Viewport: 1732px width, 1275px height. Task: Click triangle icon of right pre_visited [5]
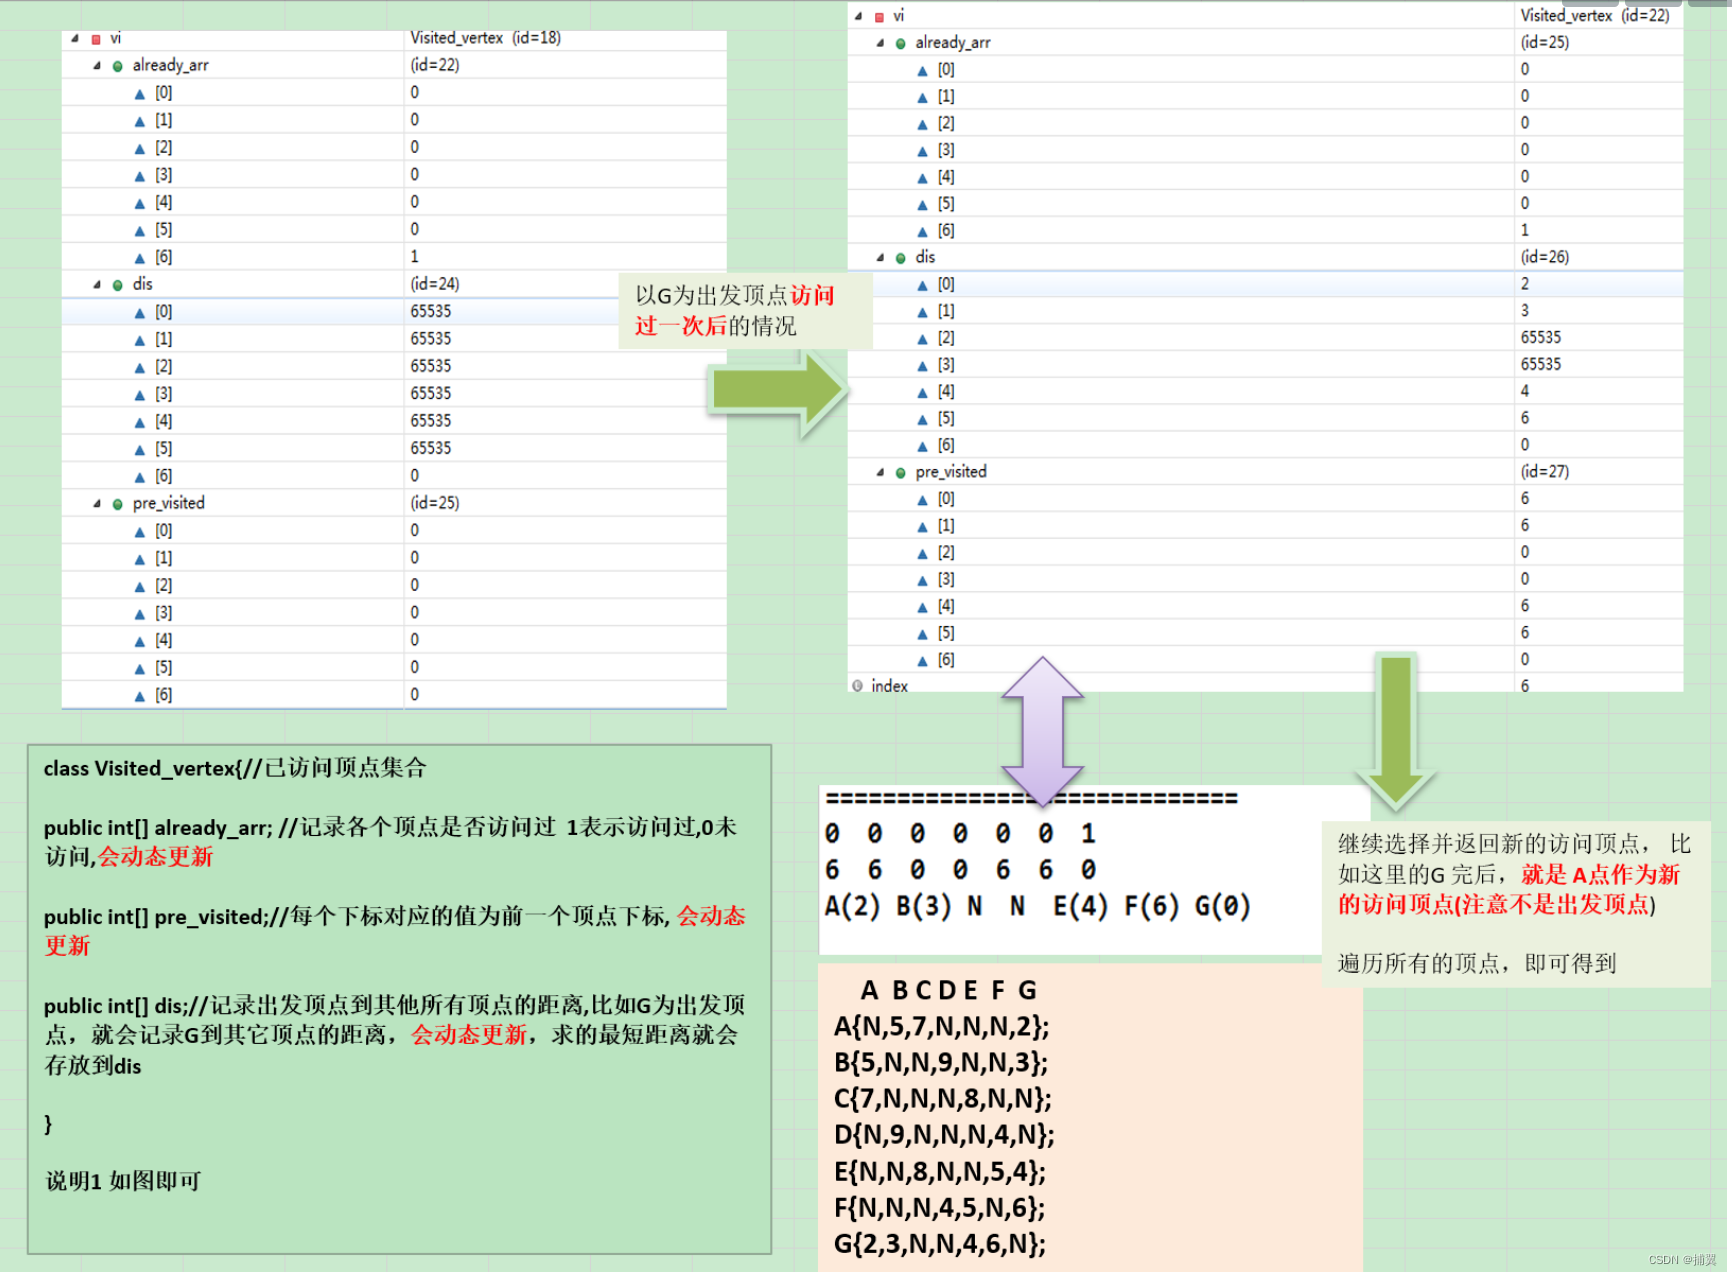923,634
